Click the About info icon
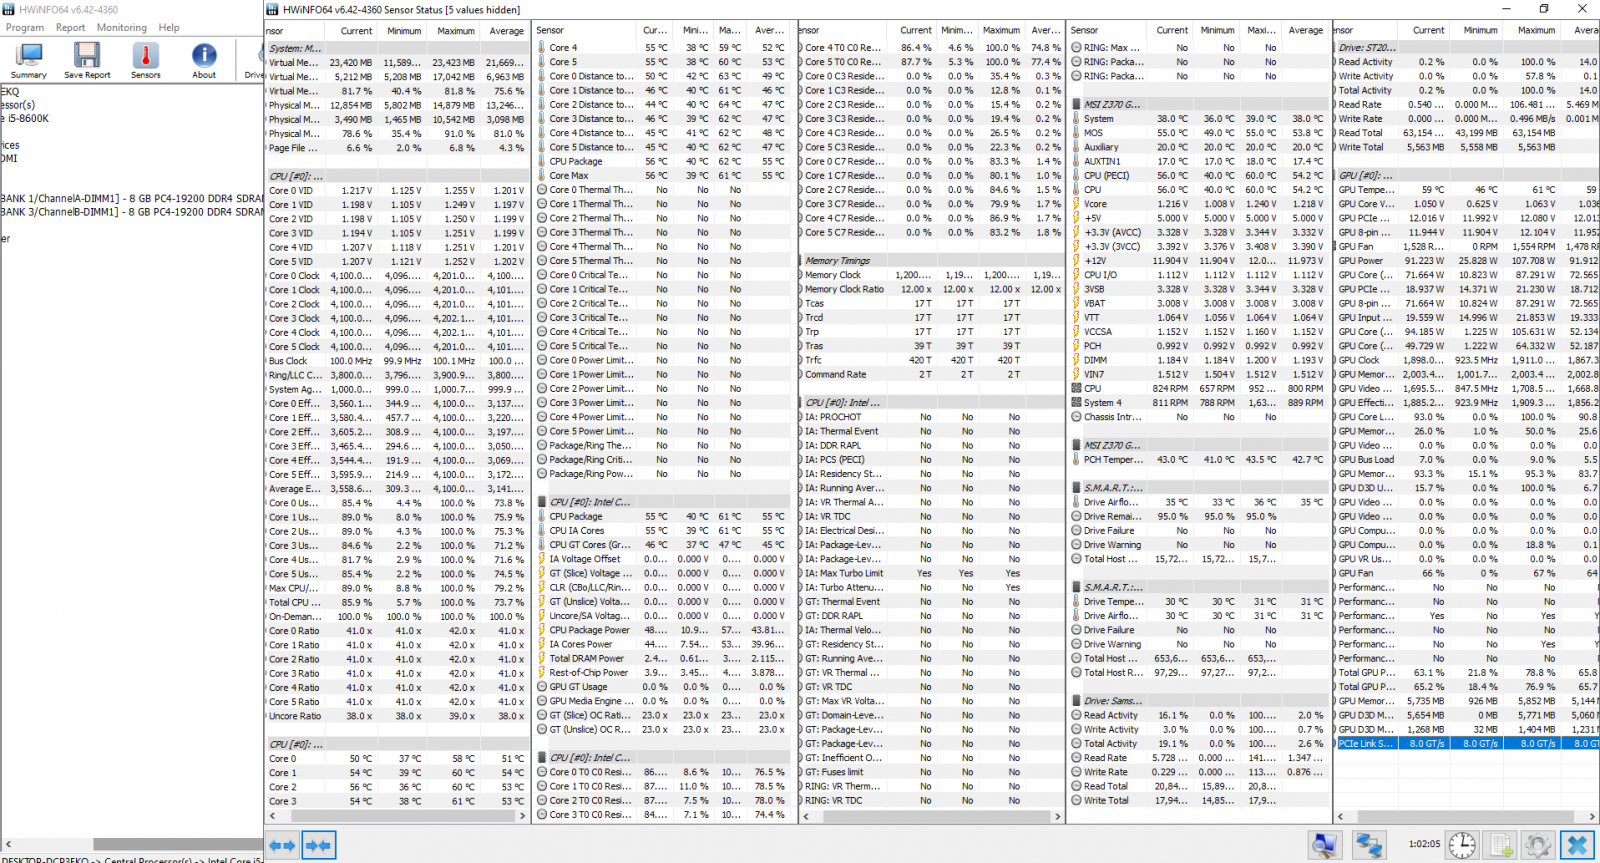 [x=204, y=60]
